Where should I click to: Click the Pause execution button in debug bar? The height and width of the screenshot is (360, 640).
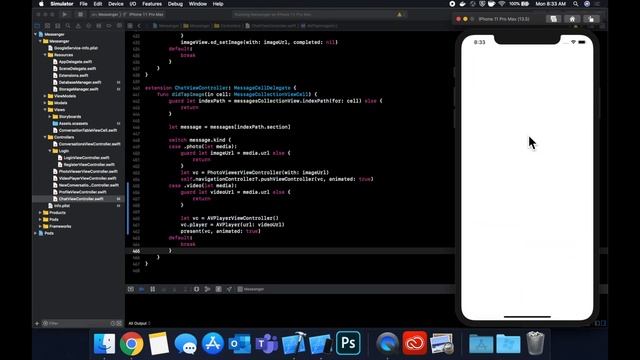pos(152,289)
